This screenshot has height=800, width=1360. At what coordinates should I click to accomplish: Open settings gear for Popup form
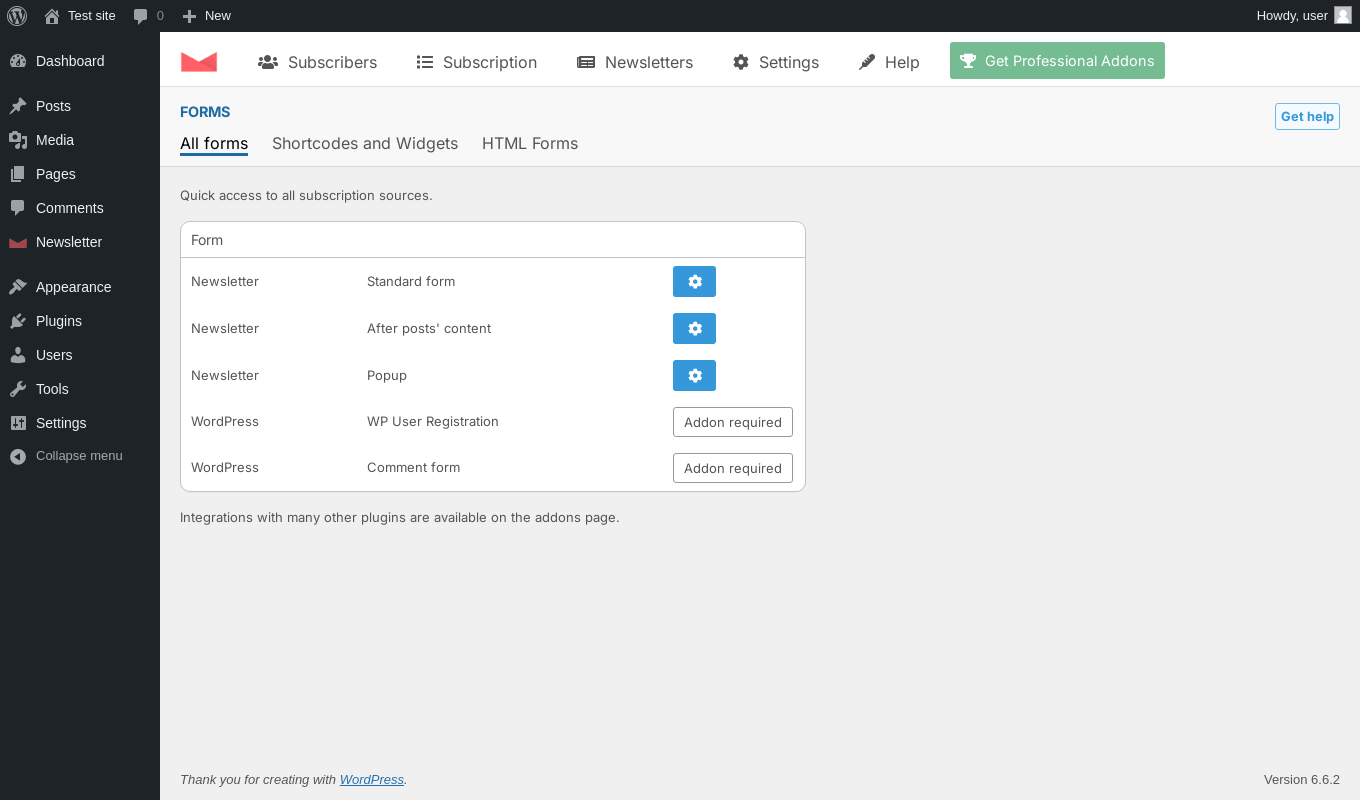(694, 376)
